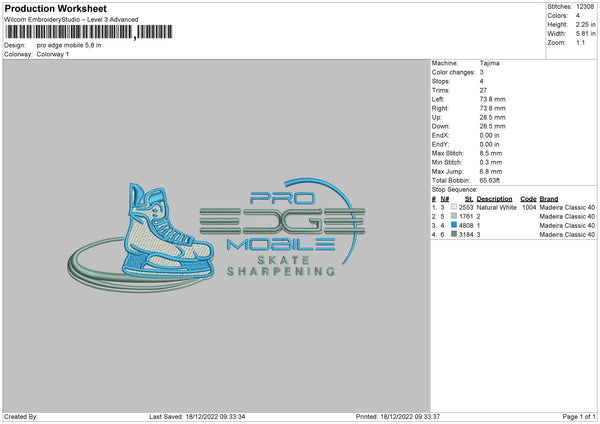Click the barcode under the worksheet title
Screen dimensions: 600x424
(x=89, y=32)
